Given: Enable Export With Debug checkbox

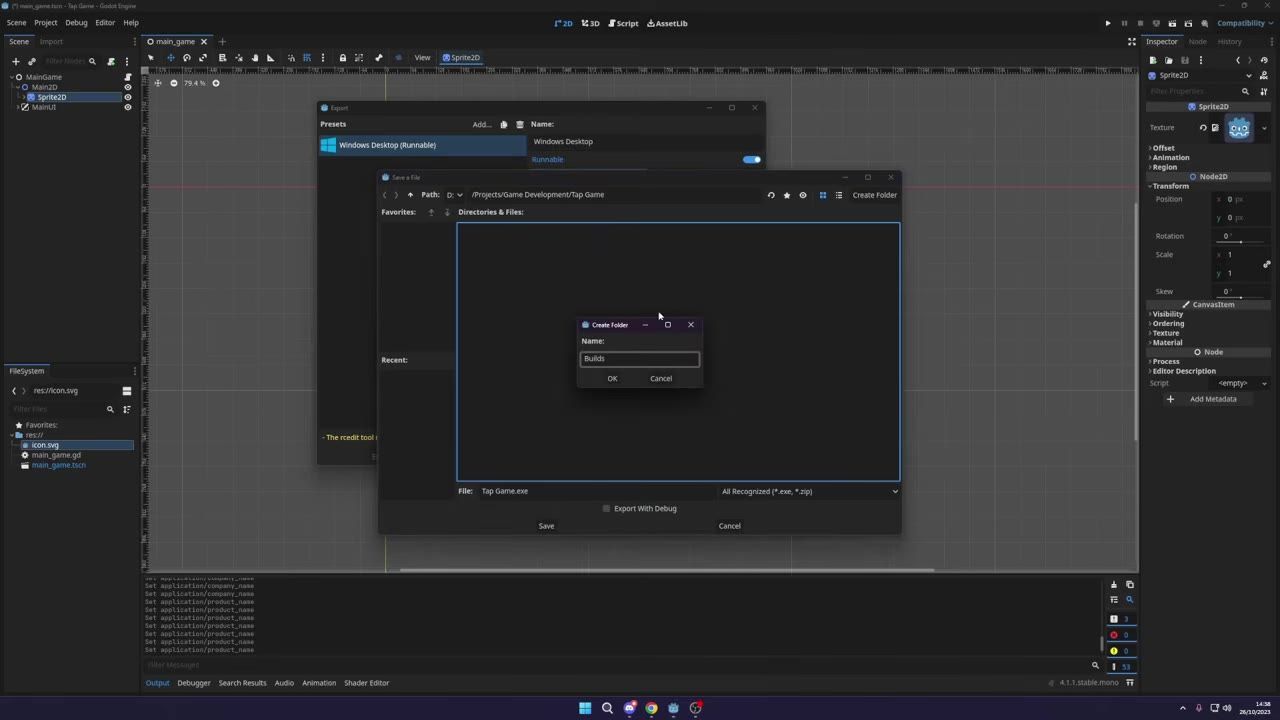Looking at the screenshot, I should click(x=606, y=508).
